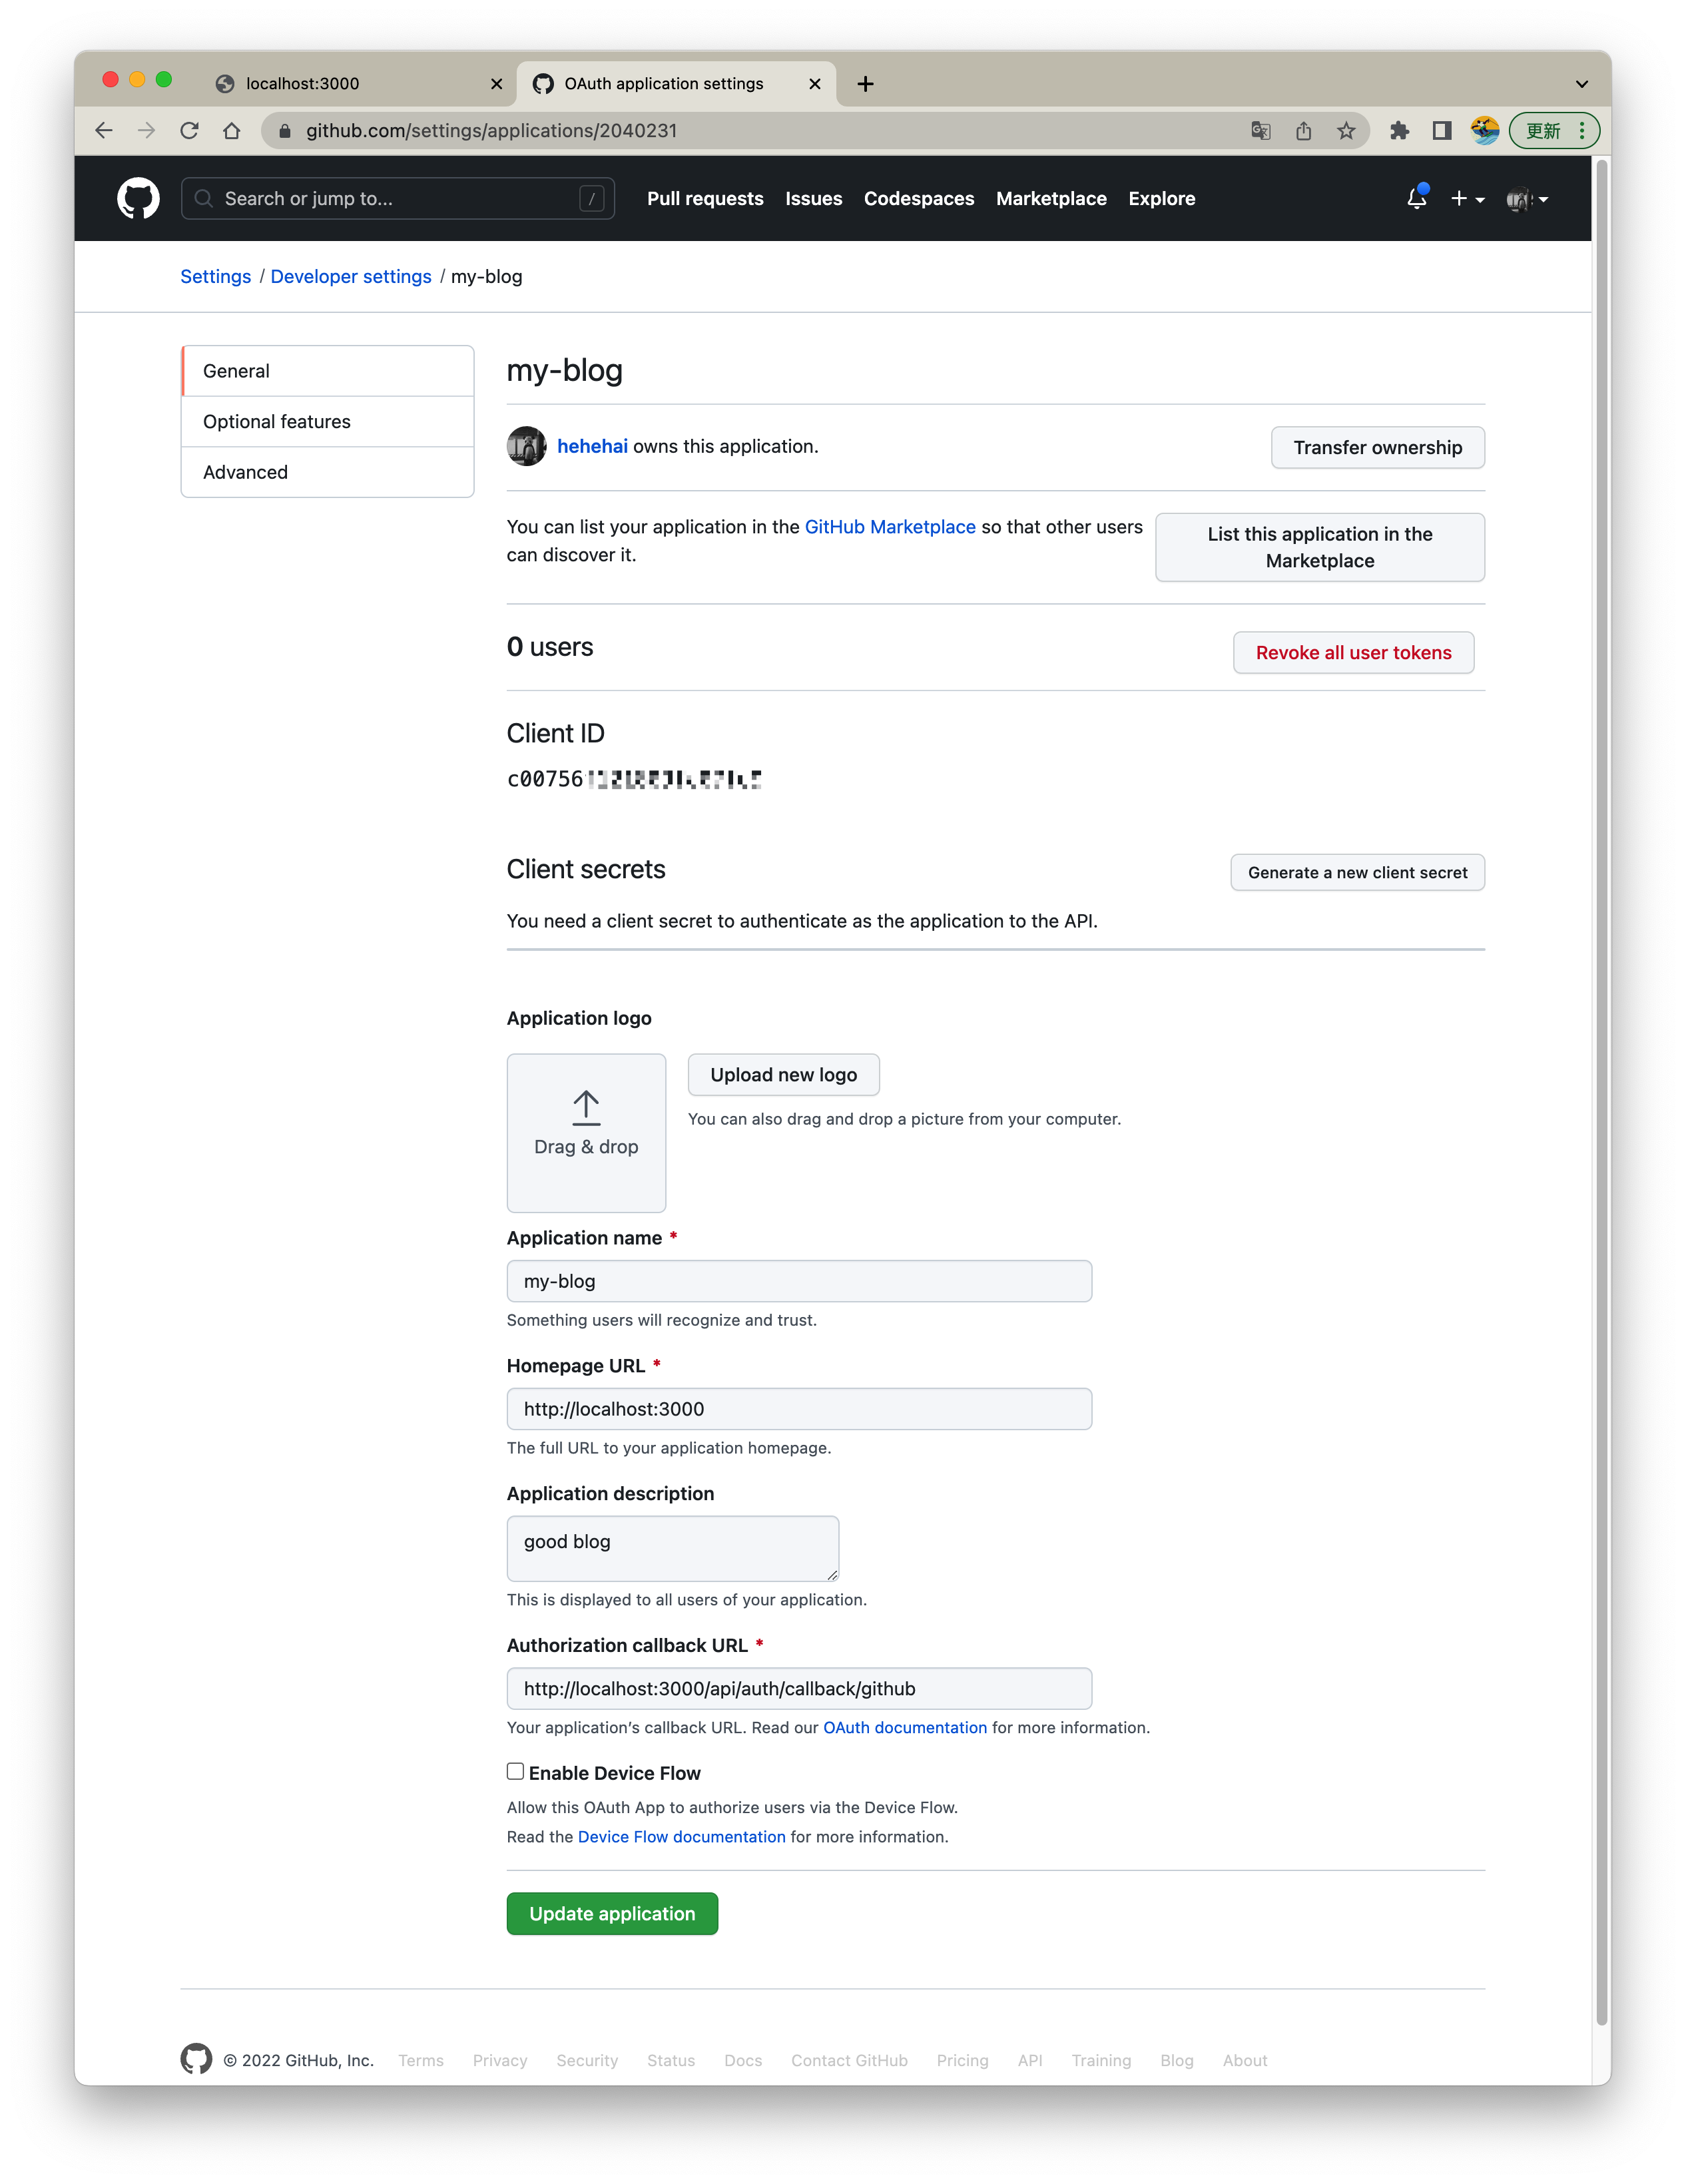Image resolution: width=1686 pixels, height=2184 pixels.
Task: Reload the page with refresh icon
Action: tap(189, 131)
